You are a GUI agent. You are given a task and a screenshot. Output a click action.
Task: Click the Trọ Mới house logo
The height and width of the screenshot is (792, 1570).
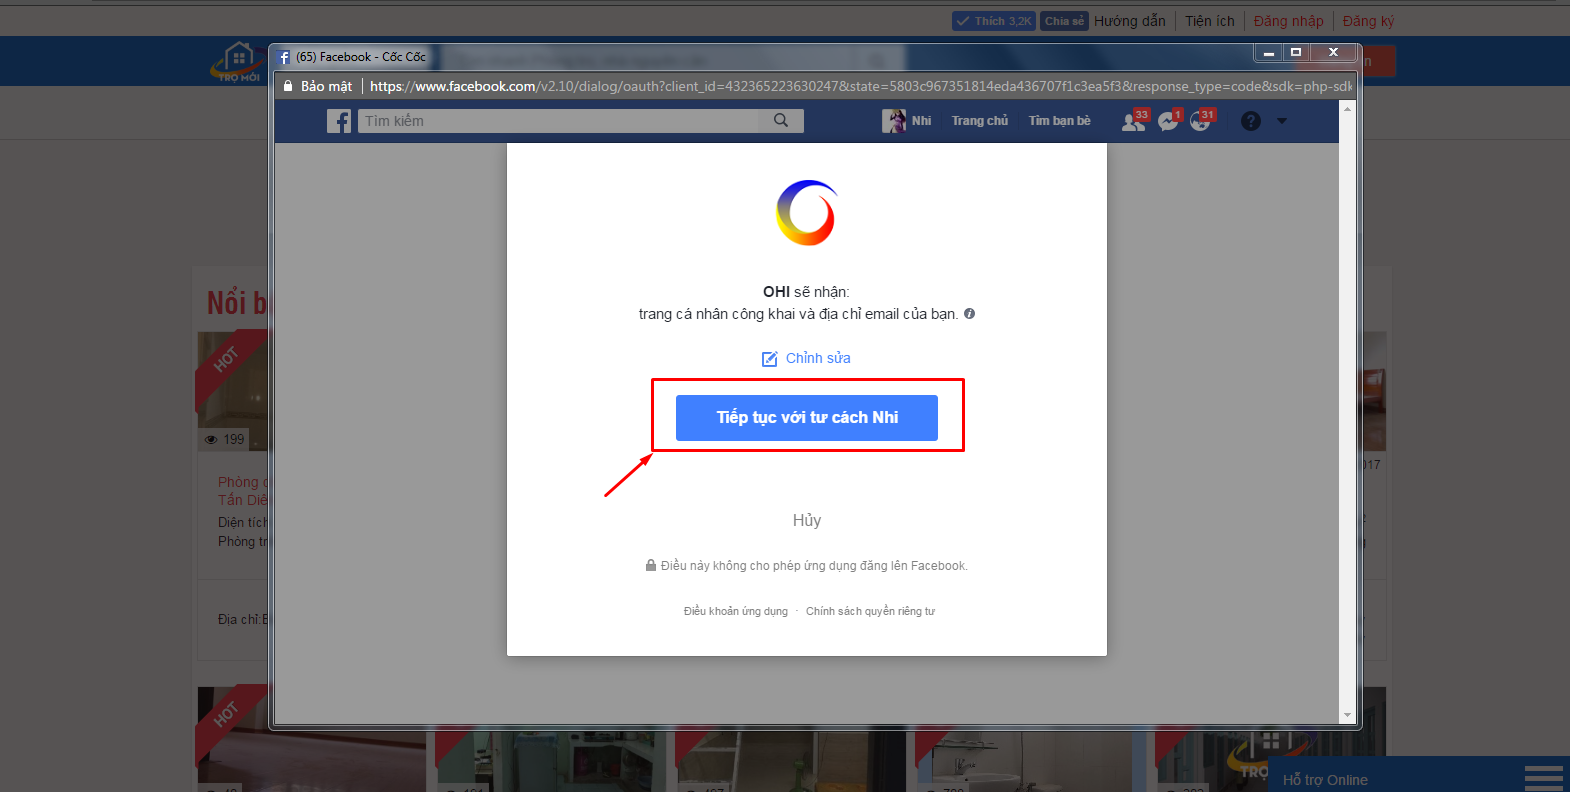(x=238, y=61)
